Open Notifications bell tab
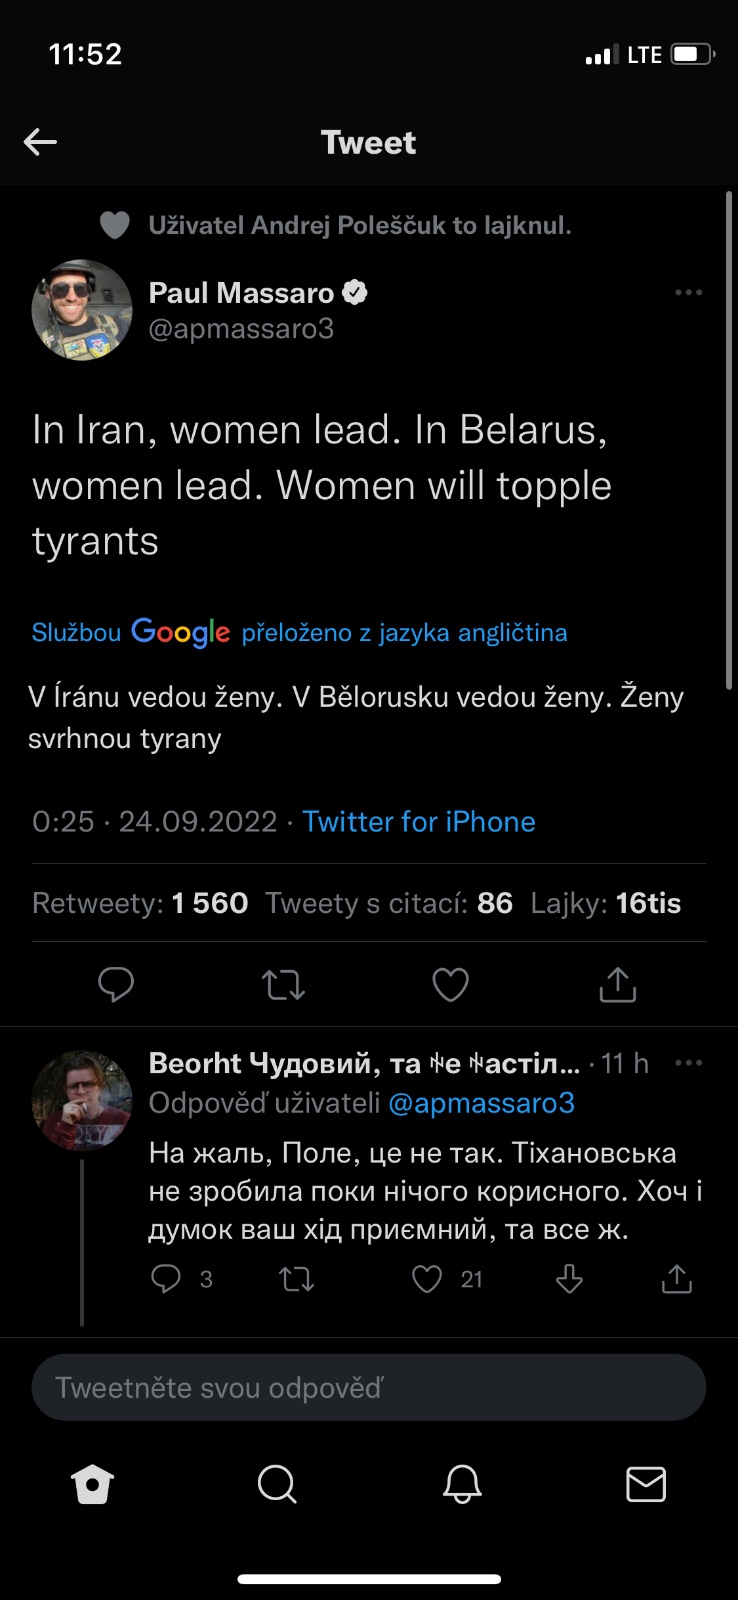The height and width of the screenshot is (1600, 738). pos(462,1485)
